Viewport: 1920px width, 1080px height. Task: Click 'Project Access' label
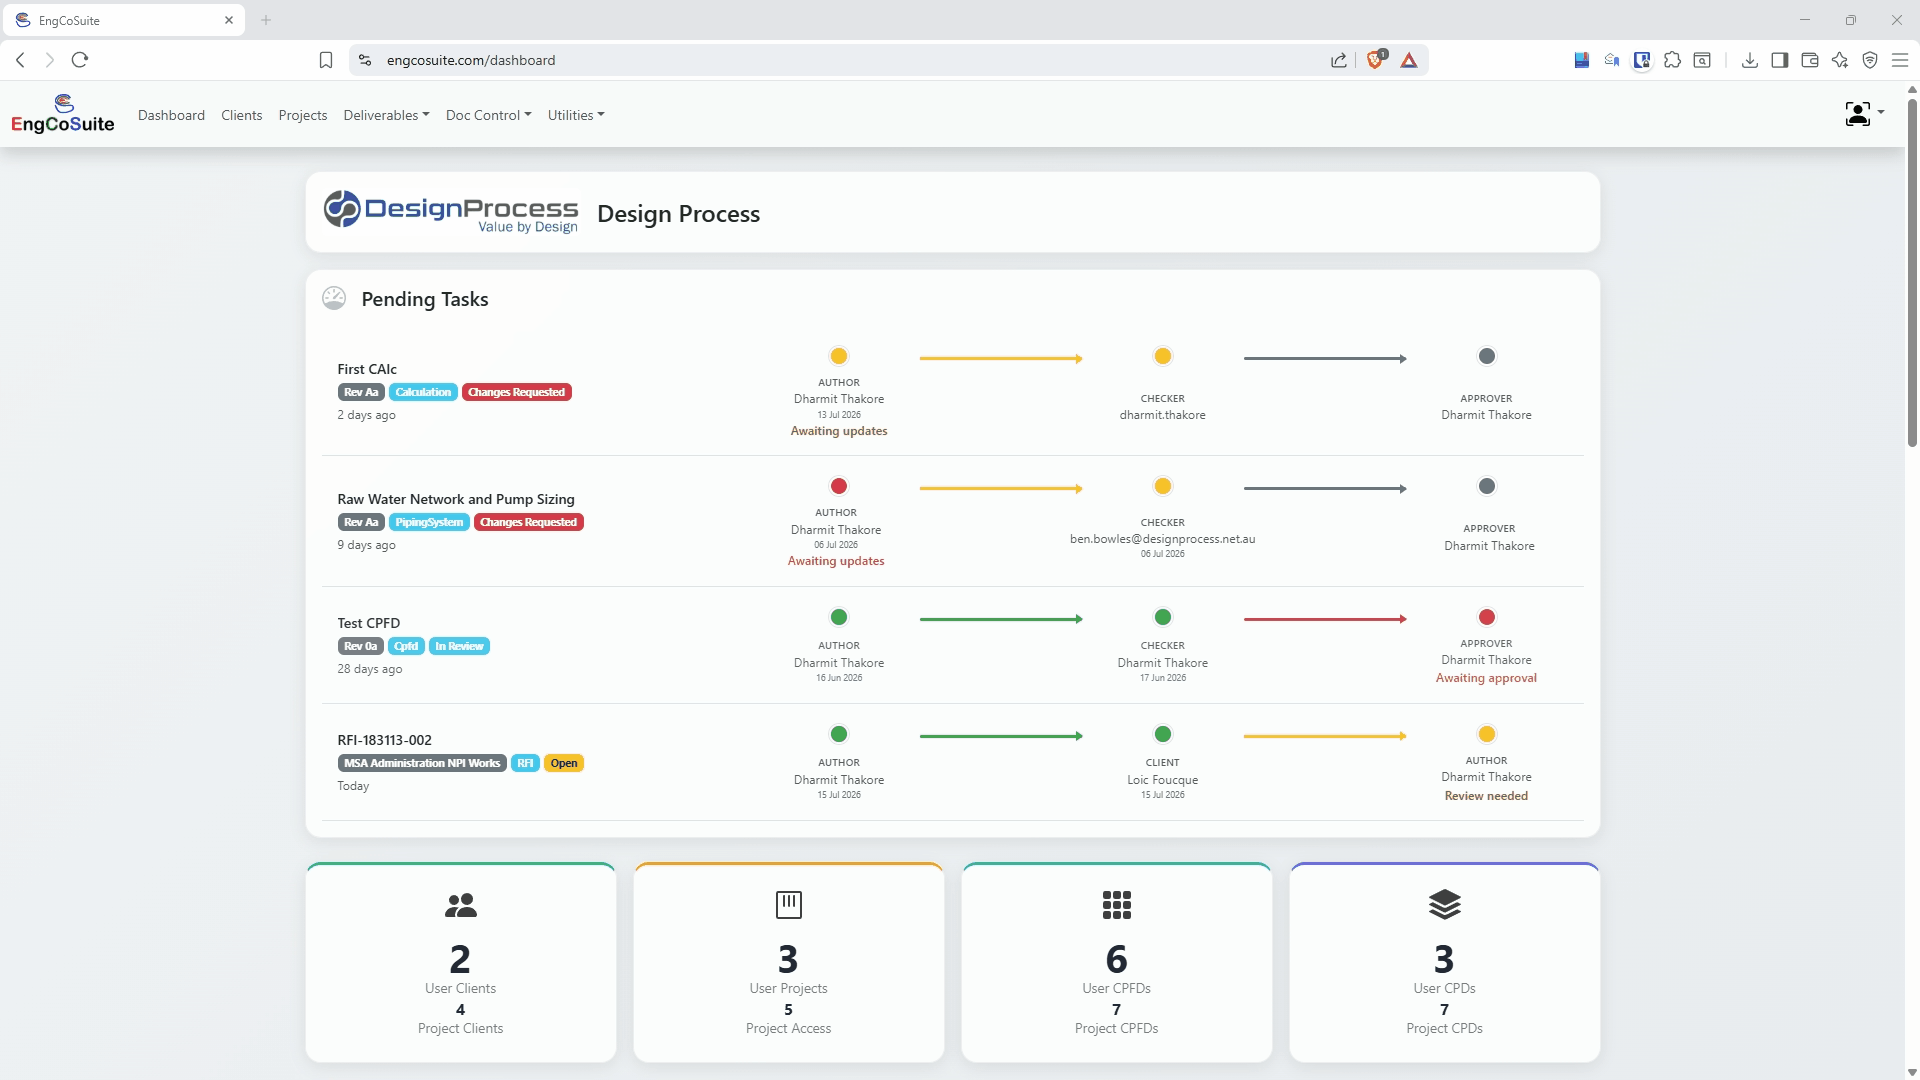(x=789, y=1028)
